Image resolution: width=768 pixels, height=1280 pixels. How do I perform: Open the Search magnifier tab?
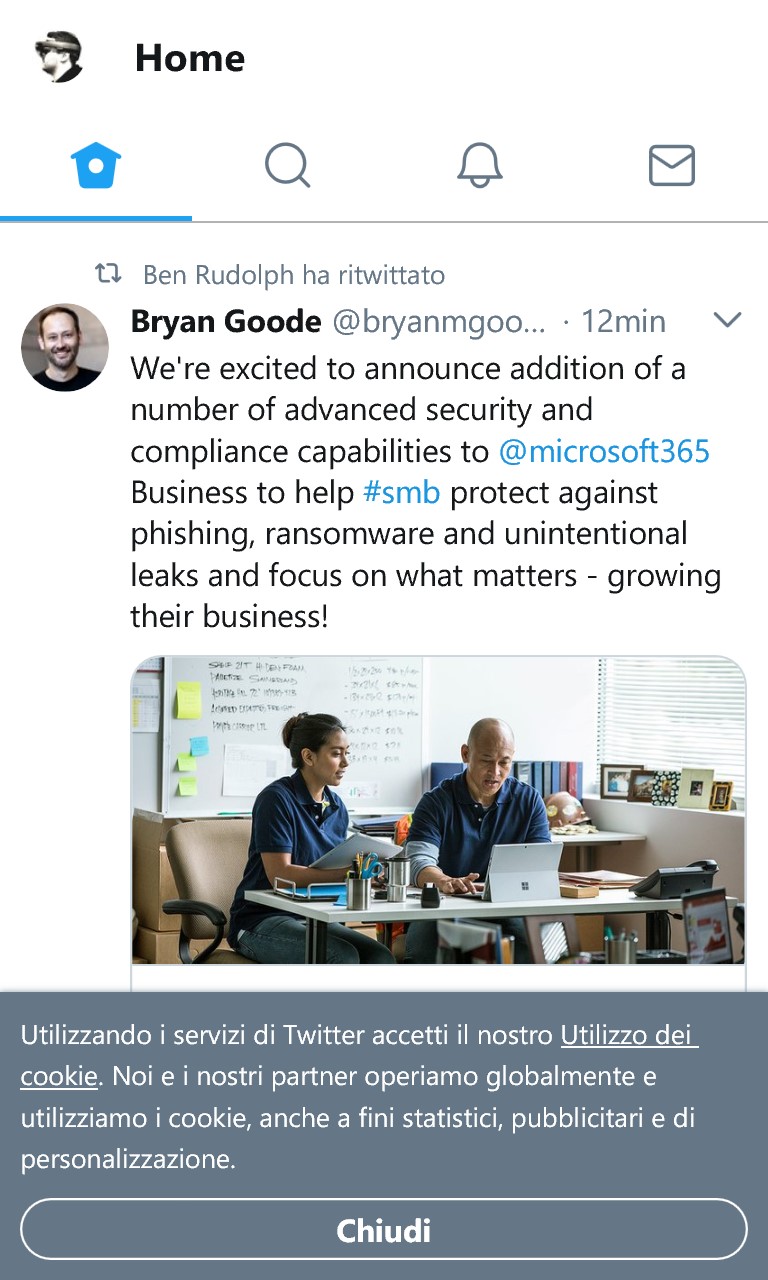click(x=288, y=165)
